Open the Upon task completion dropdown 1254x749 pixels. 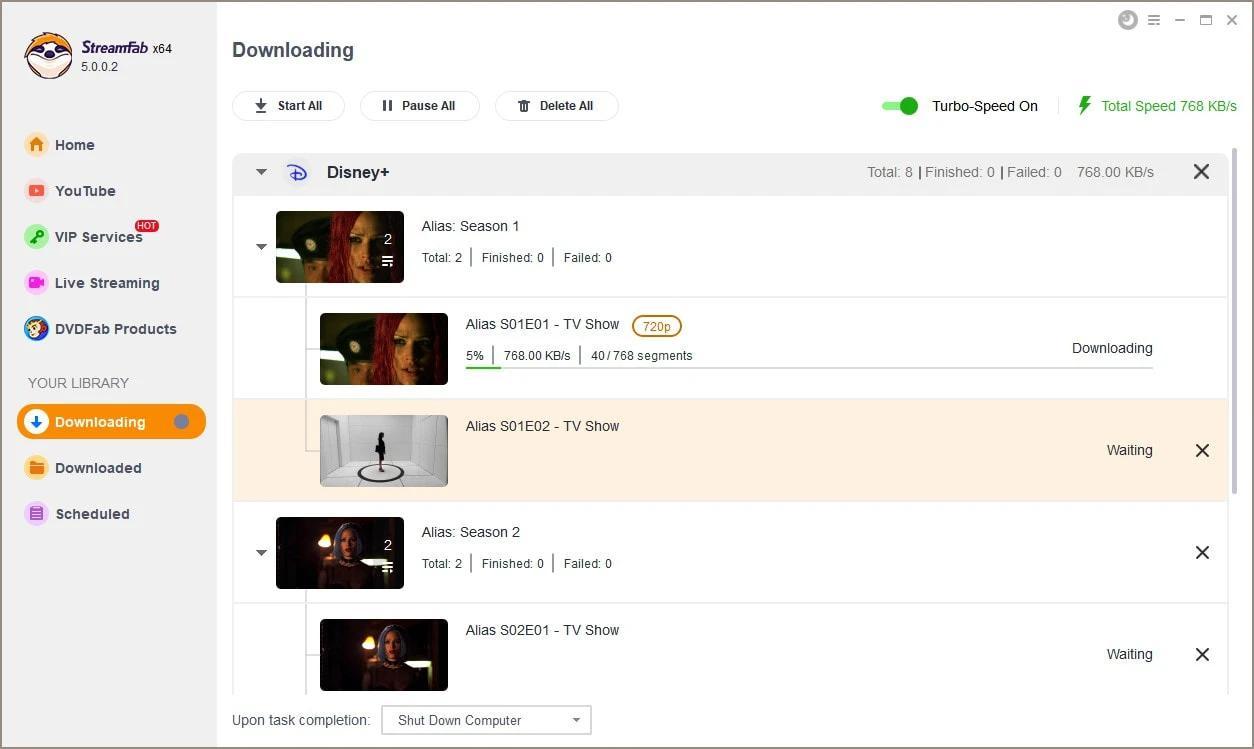pos(486,720)
